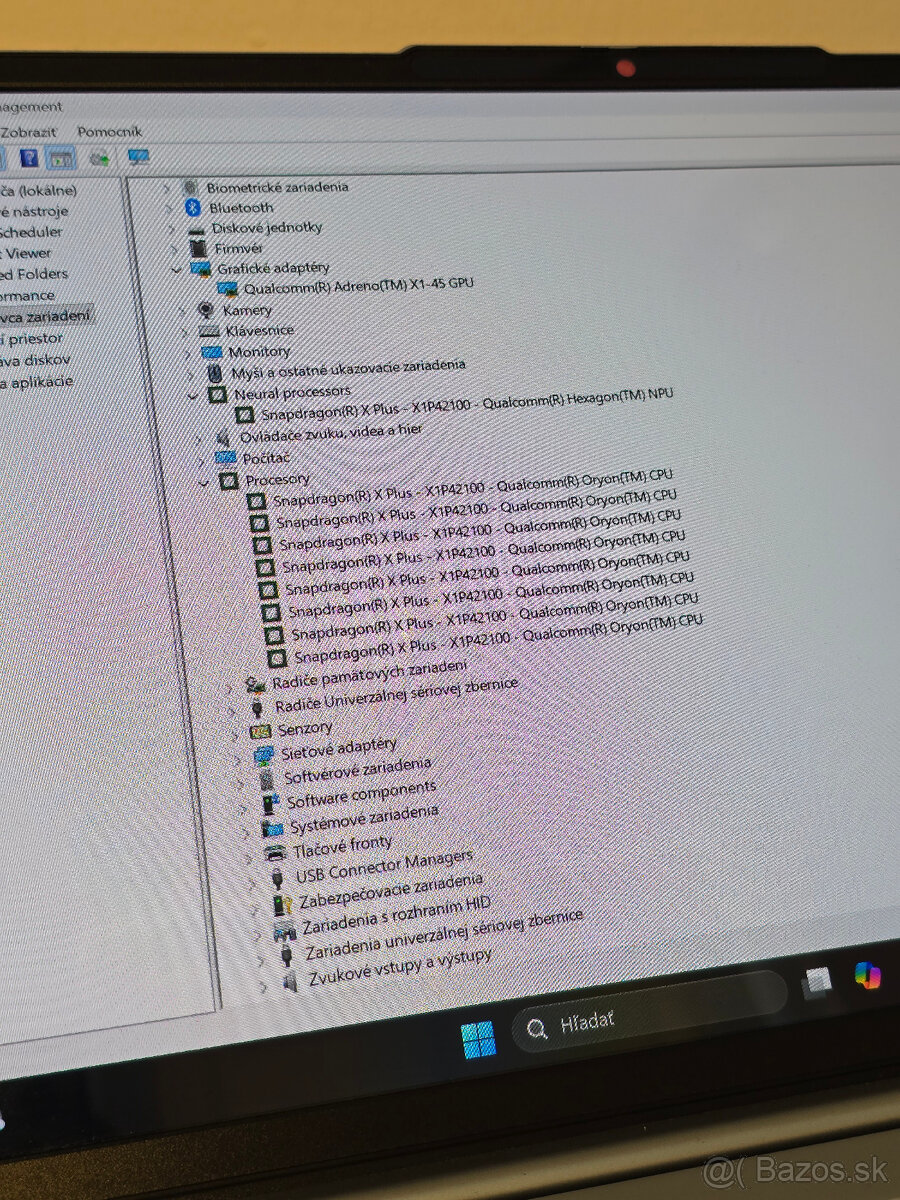The height and width of the screenshot is (1200, 900).
Task: Click the Sieťové adaptéry network icon
Action: [x=264, y=754]
